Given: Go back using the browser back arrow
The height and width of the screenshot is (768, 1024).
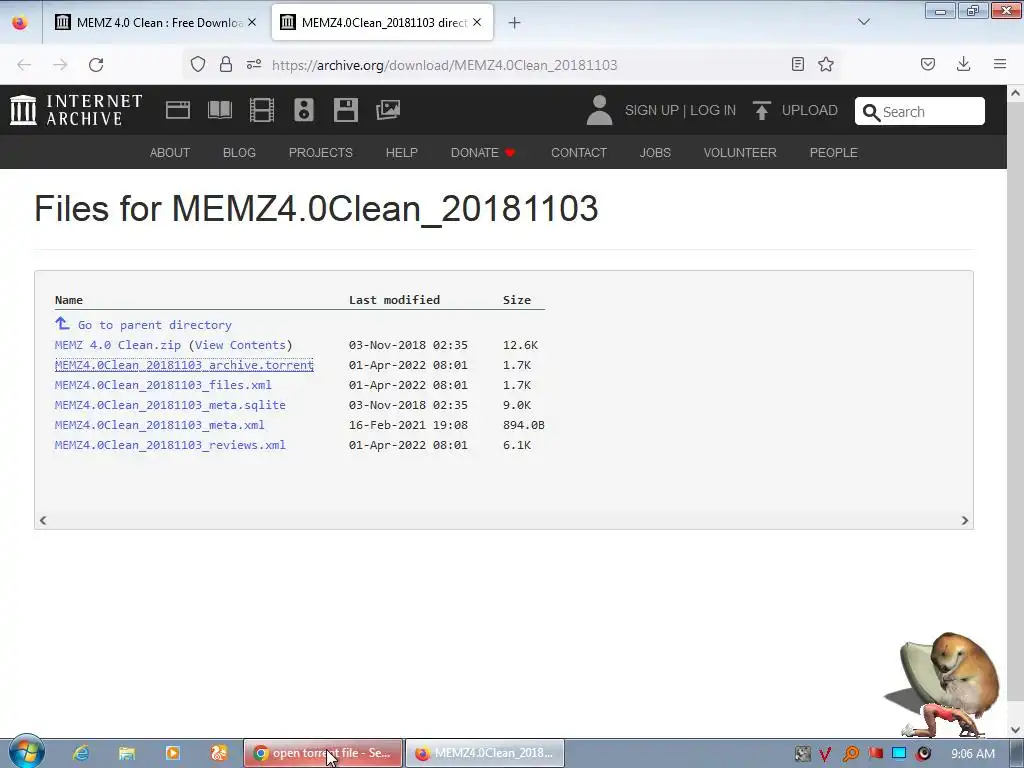Looking at the screenshot, I should point(24,65).
